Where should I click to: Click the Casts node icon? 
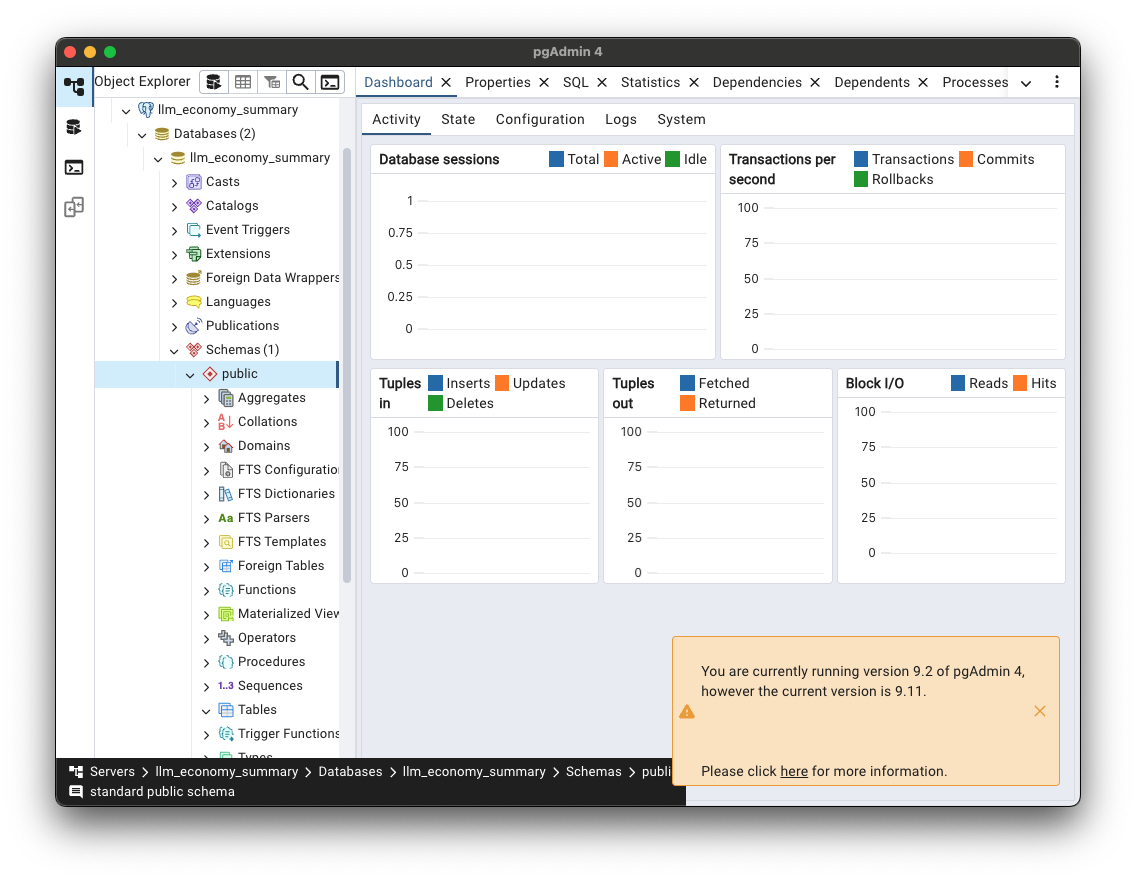coord(193,182)
